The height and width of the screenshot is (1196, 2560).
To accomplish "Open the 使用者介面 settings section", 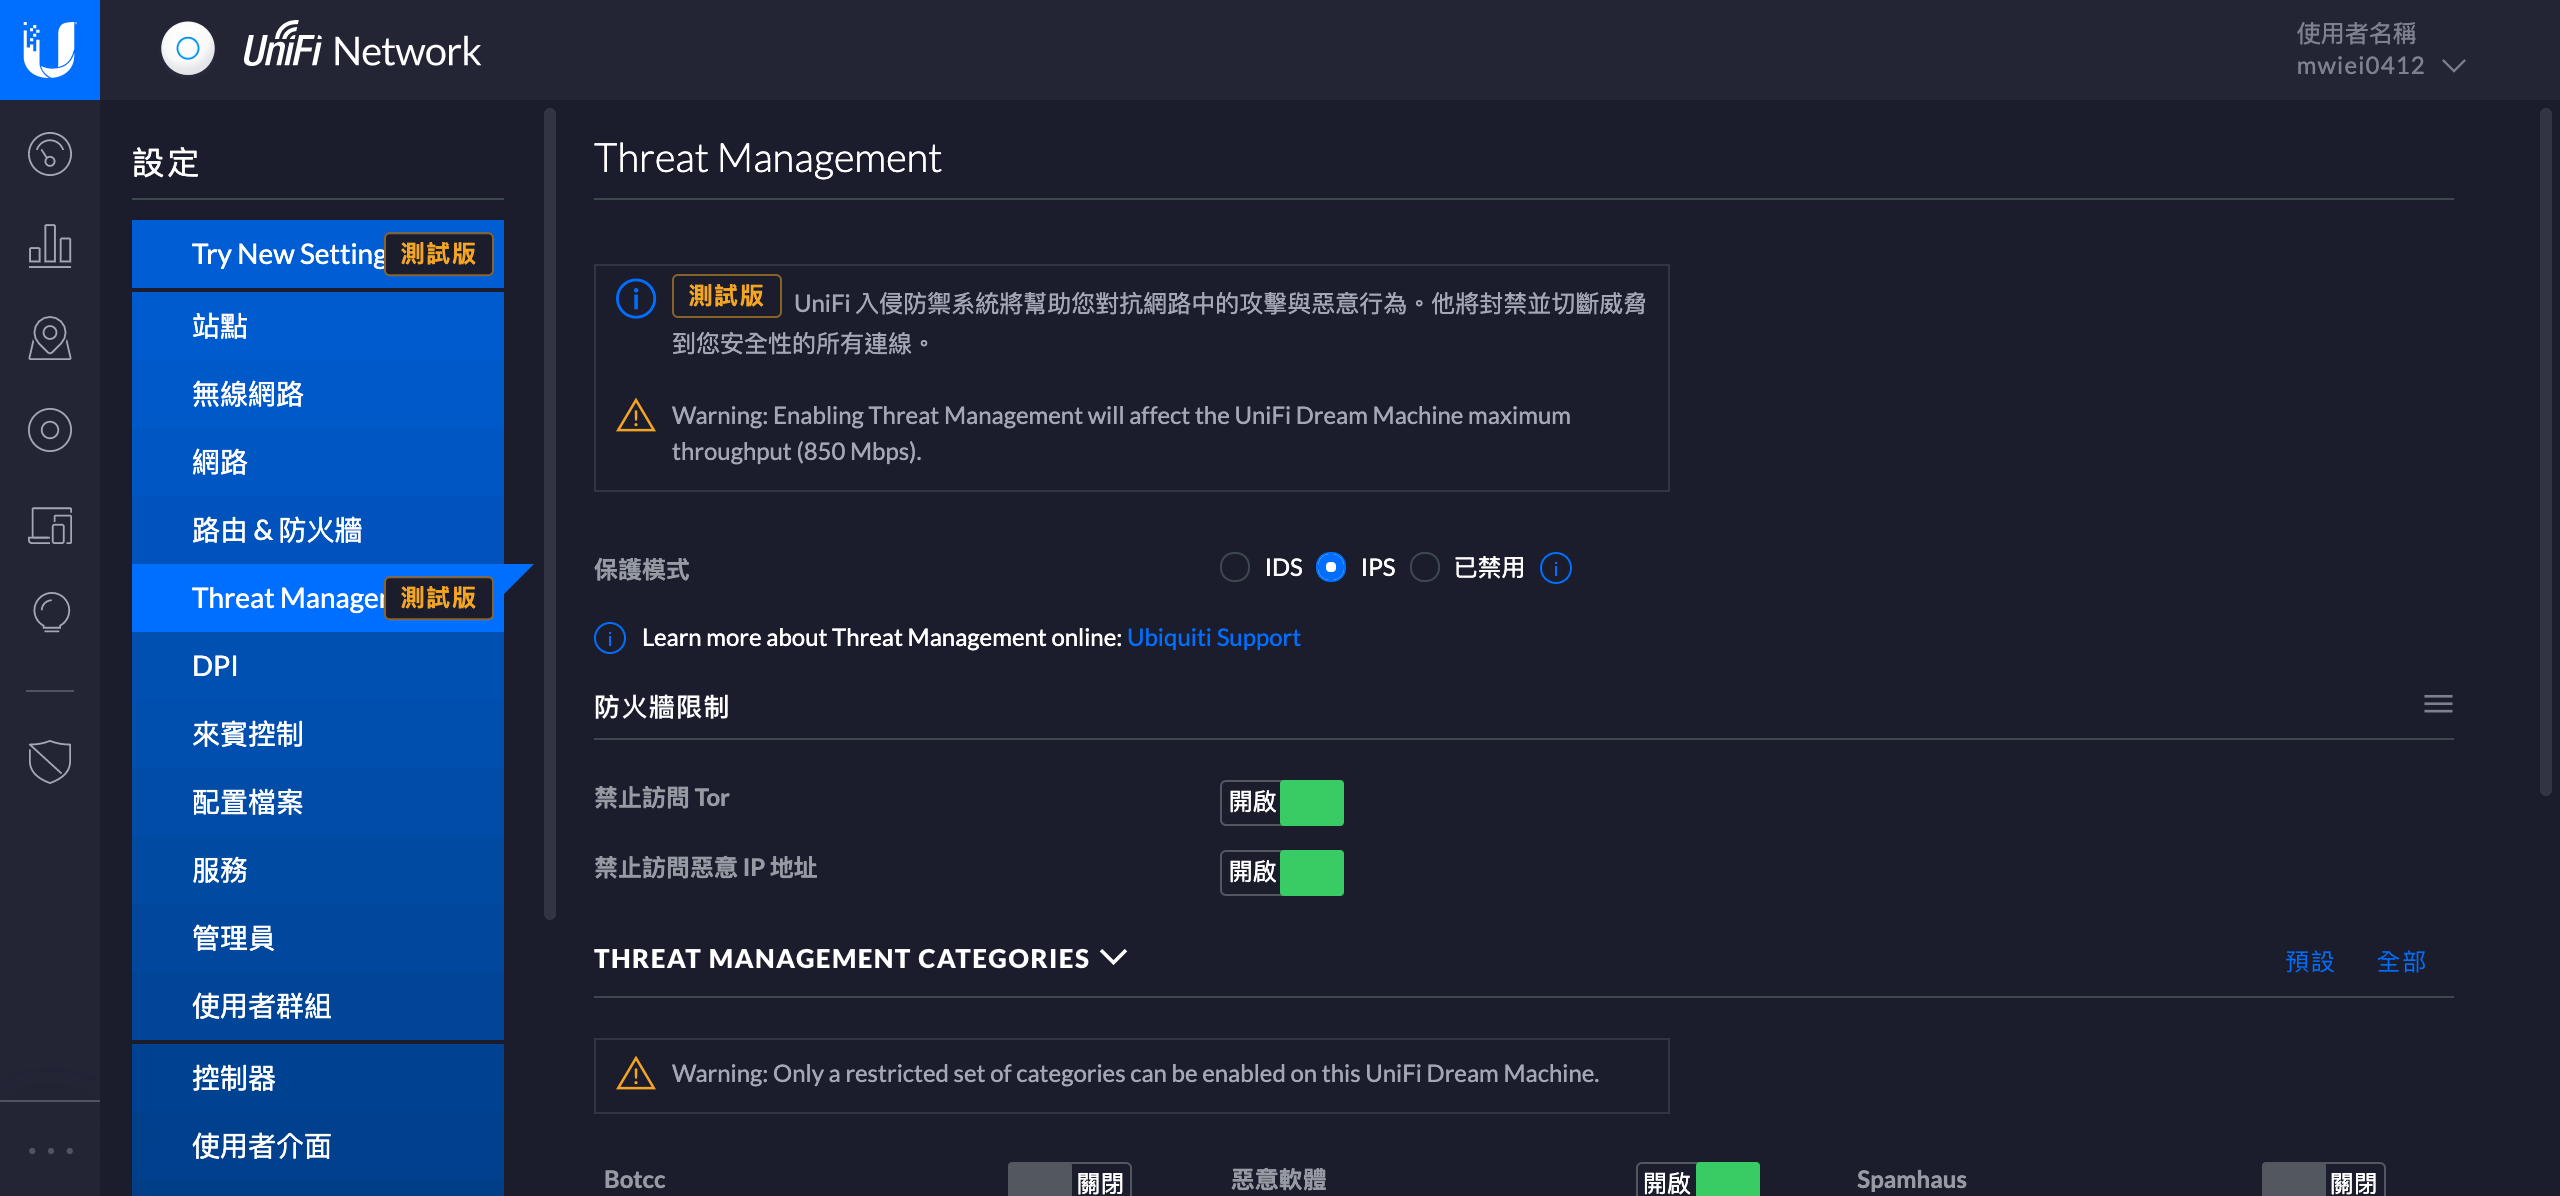I will [318, 1146].
